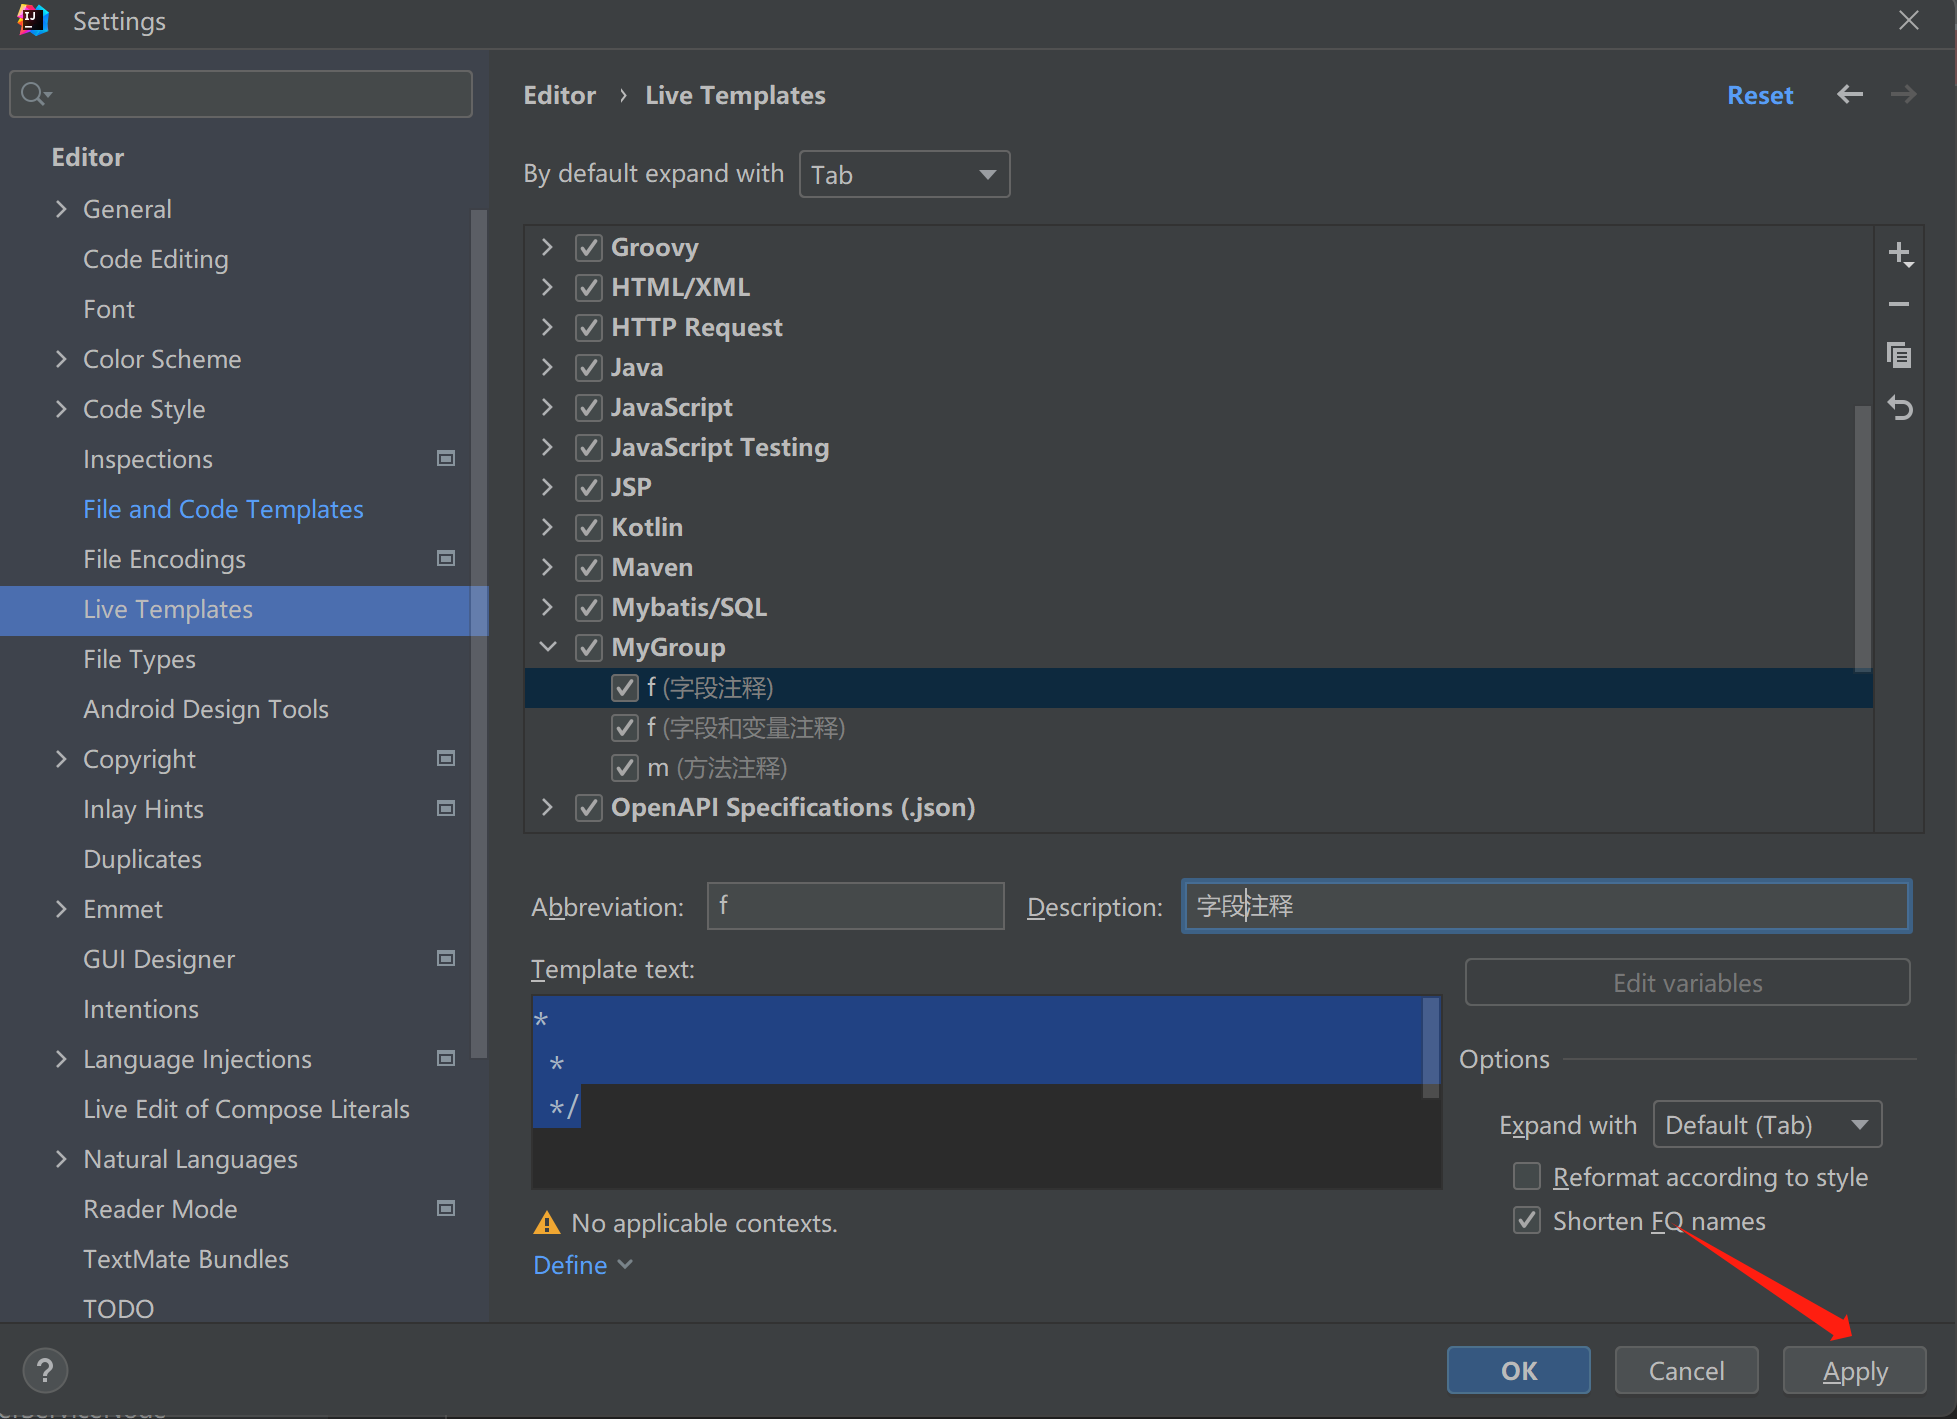Uncheck the HTML/XML template group

[x=589, y=287]
